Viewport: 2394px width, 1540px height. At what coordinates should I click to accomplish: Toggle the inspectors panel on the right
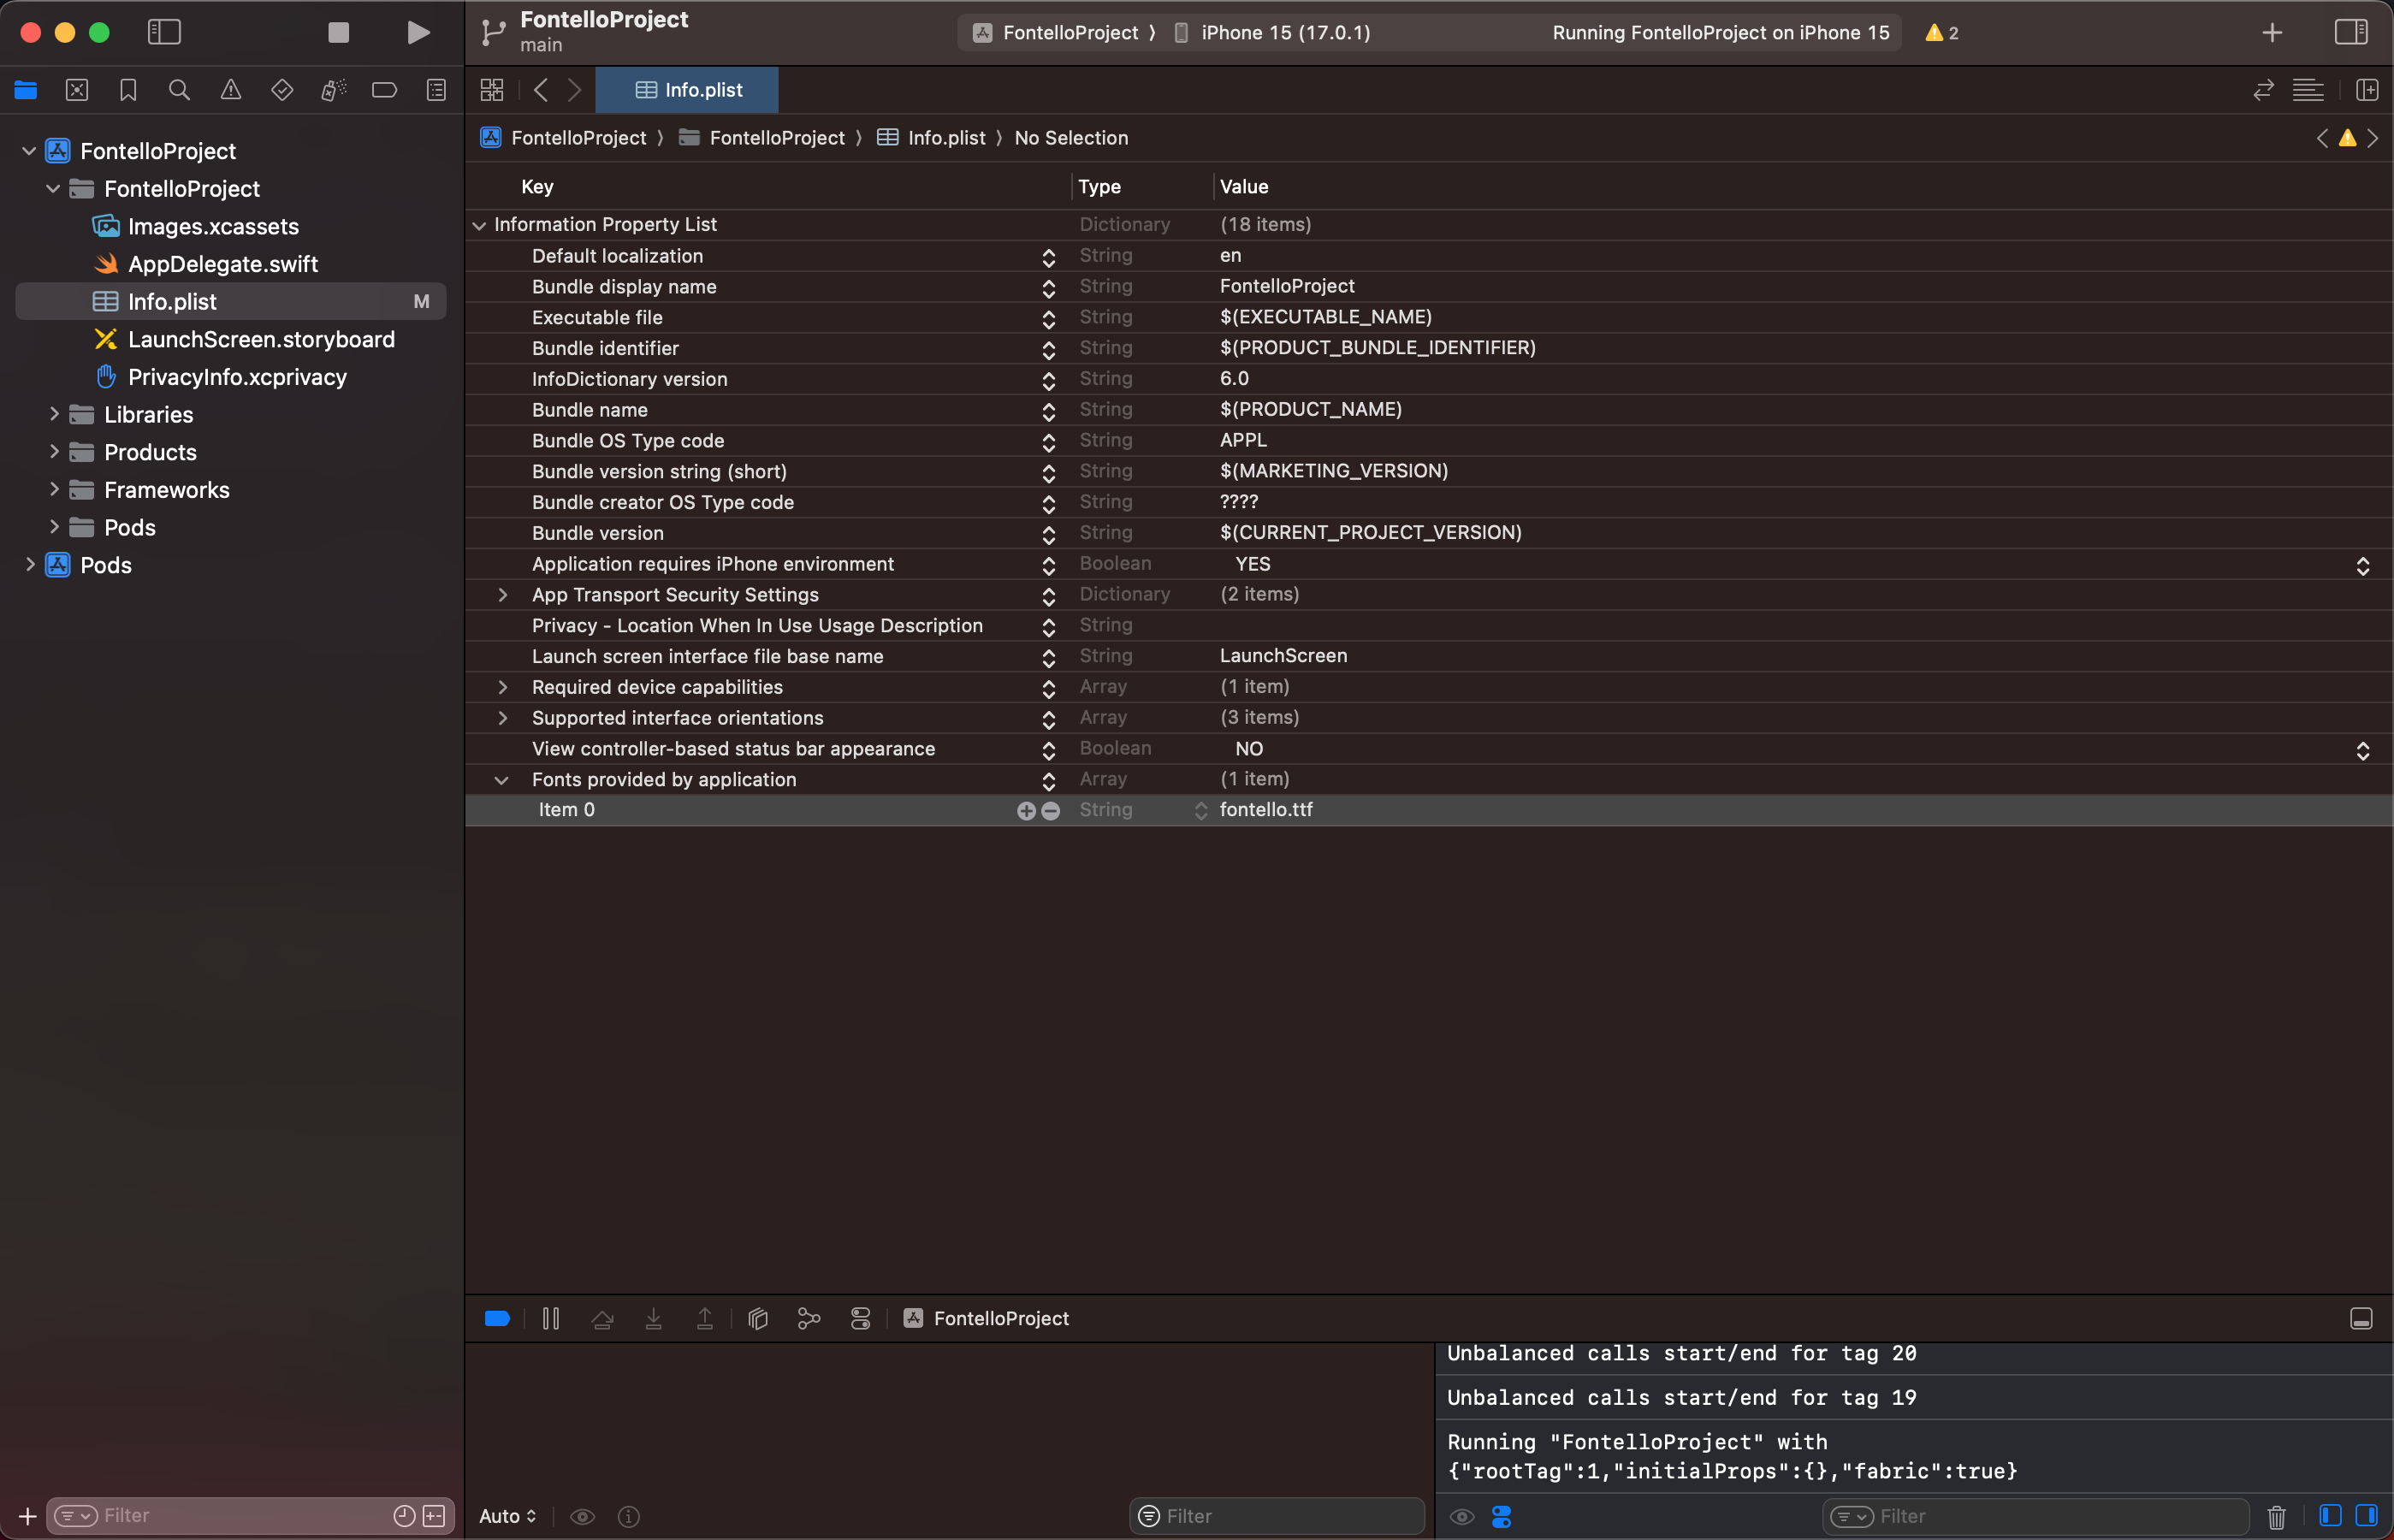(2351, 32)
